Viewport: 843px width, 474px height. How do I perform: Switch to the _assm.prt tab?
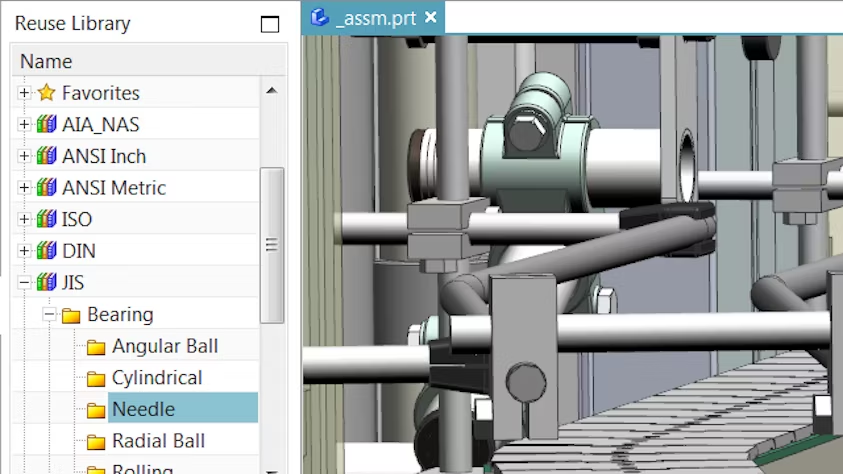[x=375, y=18]
